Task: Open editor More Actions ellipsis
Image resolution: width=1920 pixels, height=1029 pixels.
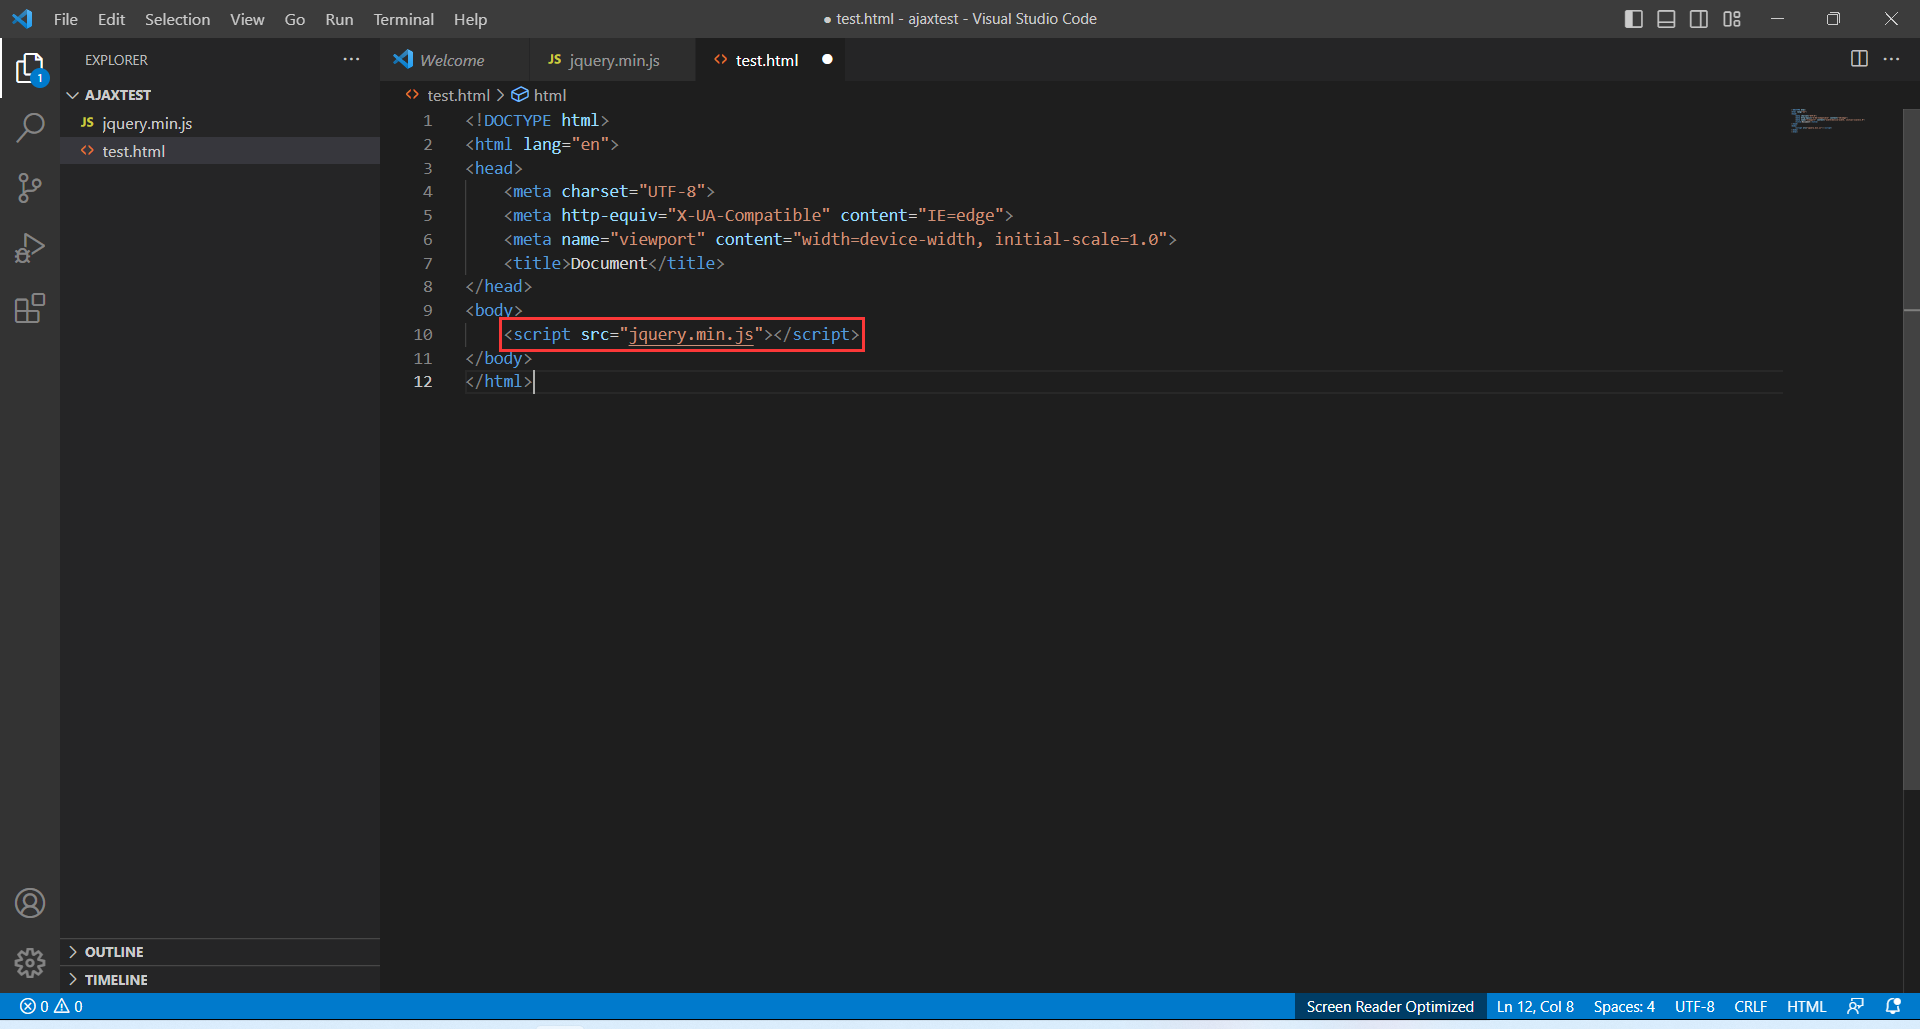Action: (x=1891, y=59)
